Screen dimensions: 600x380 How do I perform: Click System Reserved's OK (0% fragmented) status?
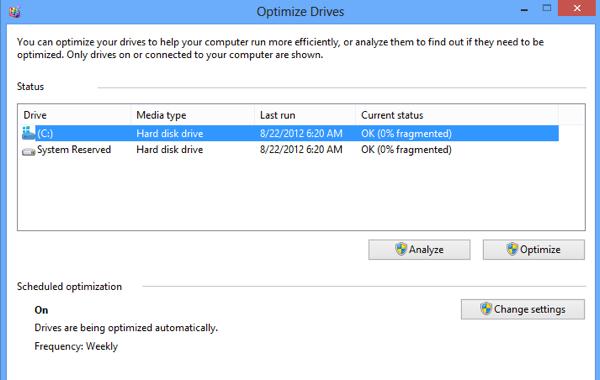pyautogui.click(x=406, y=150)
